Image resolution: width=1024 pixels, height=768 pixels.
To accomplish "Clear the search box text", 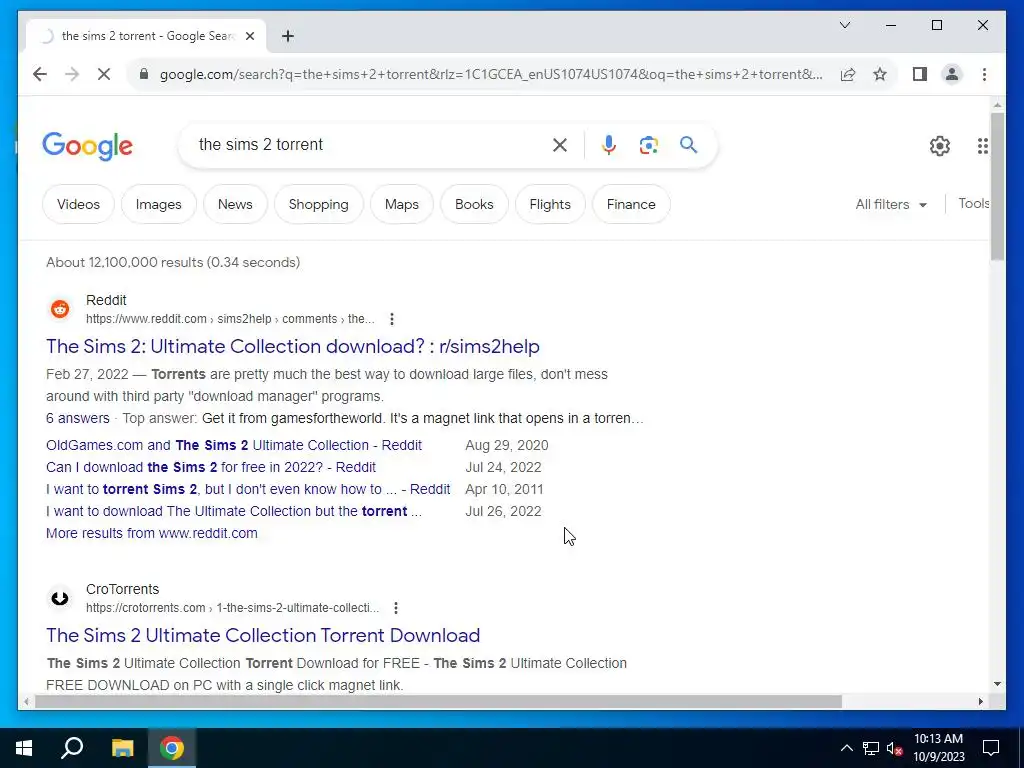I will tap(560, 145).
